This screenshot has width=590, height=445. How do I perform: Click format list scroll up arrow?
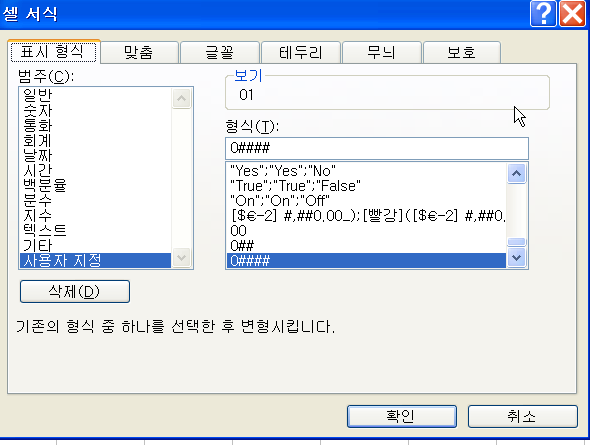tap(516, 173)
